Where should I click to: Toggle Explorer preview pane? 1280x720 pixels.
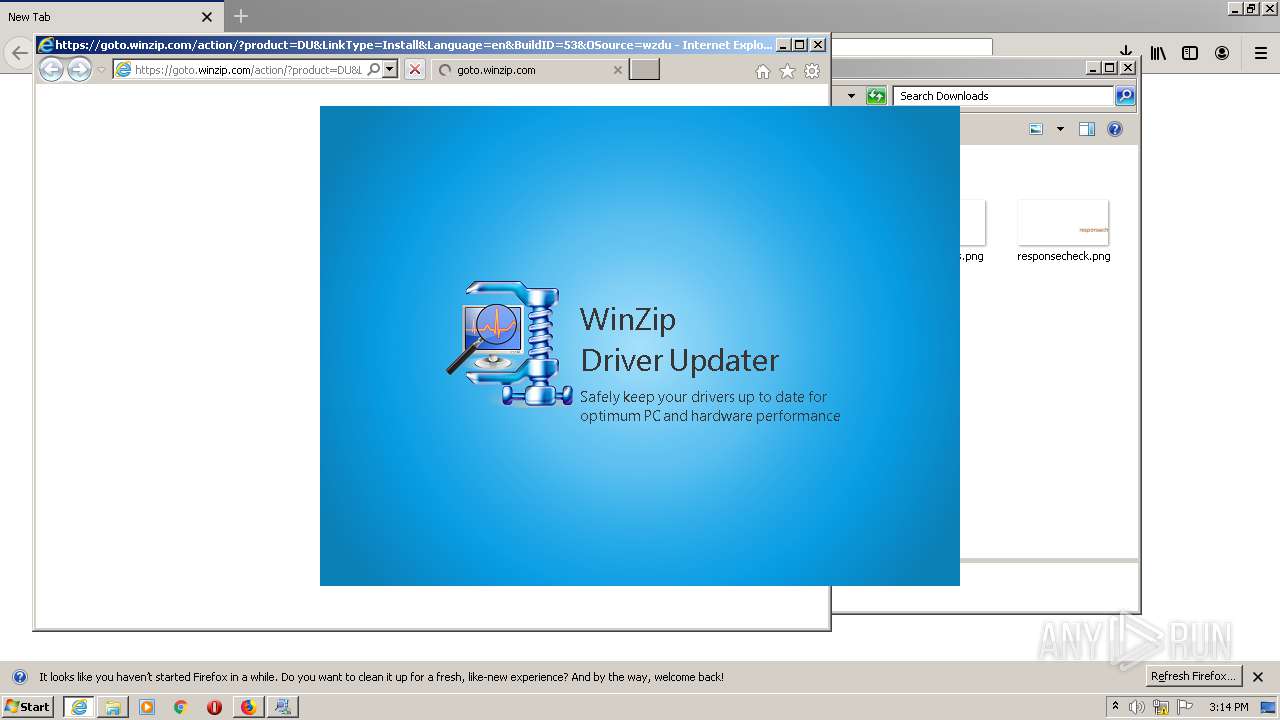[x=1087, y=129]
